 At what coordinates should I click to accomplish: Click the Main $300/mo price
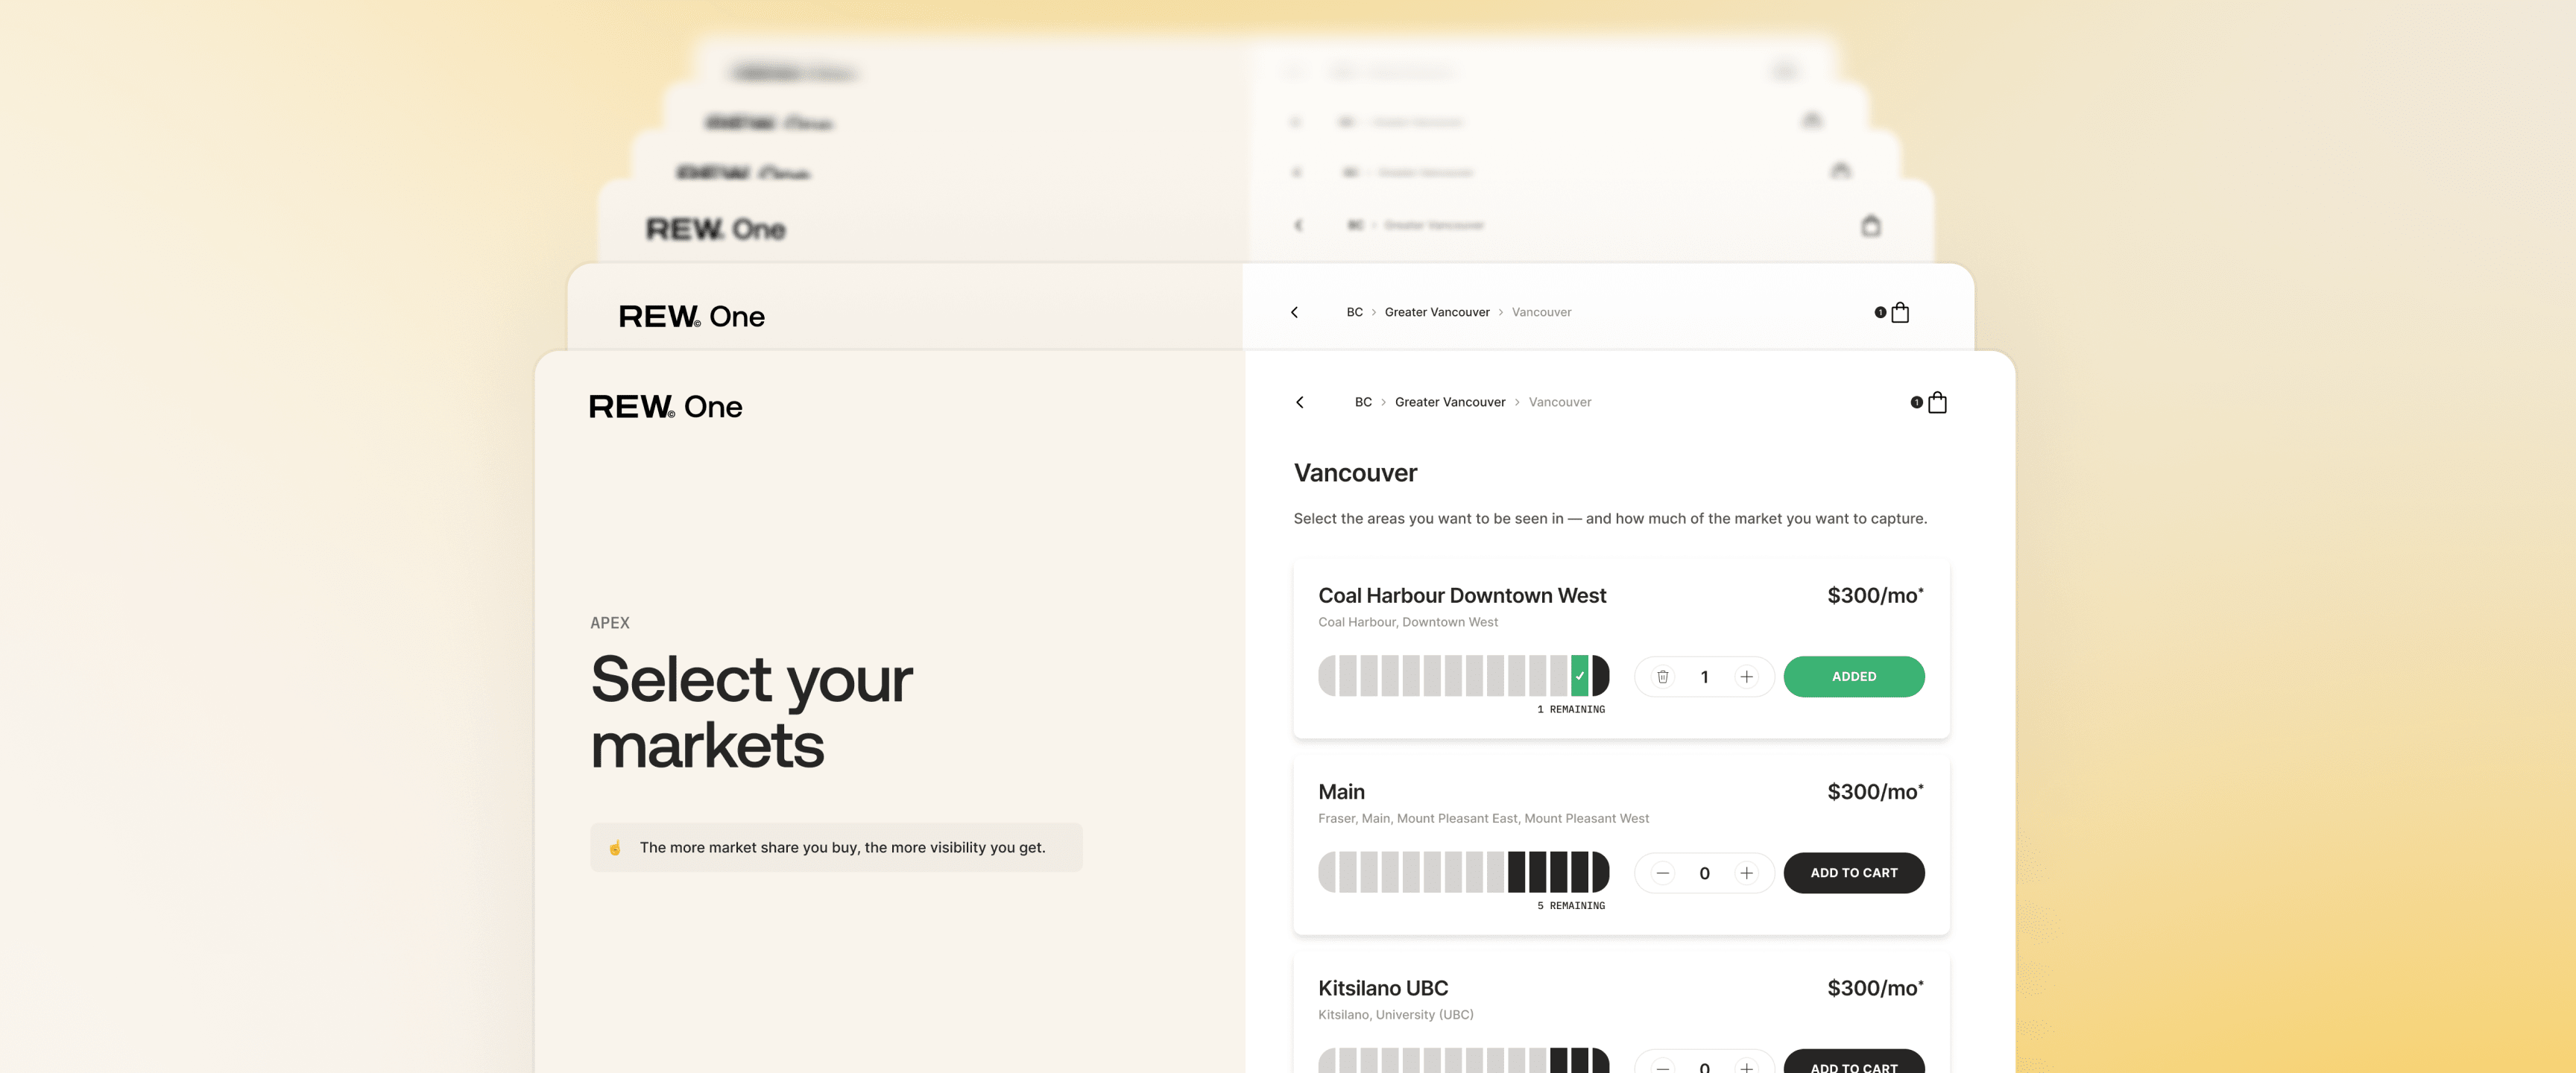point(1875,791)
